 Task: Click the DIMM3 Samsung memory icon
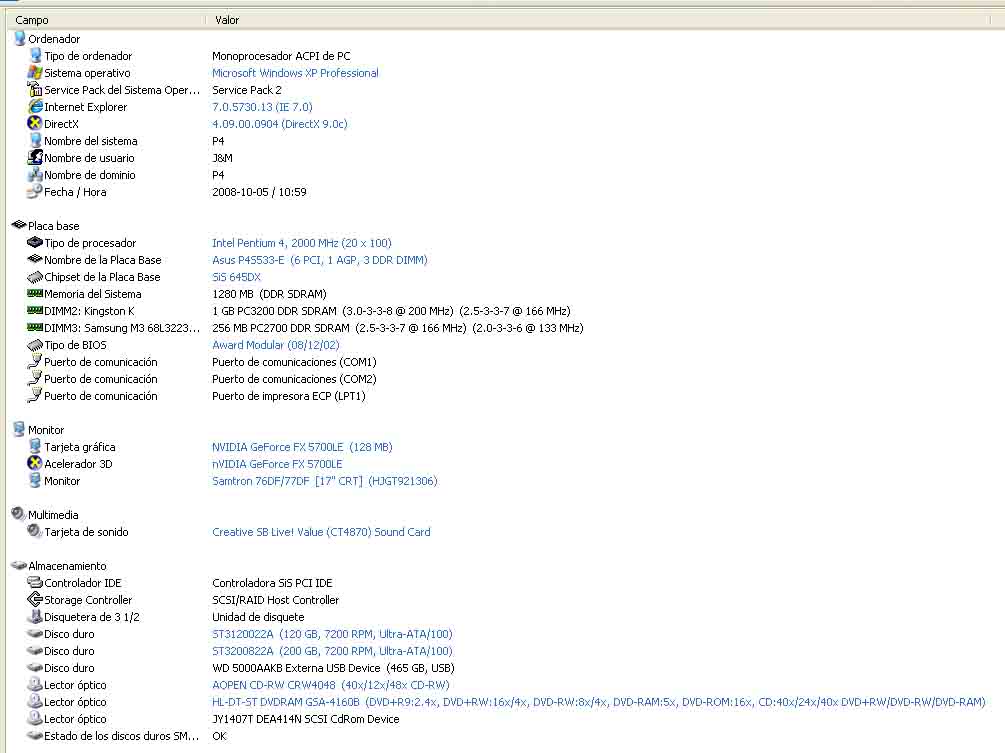35,327
